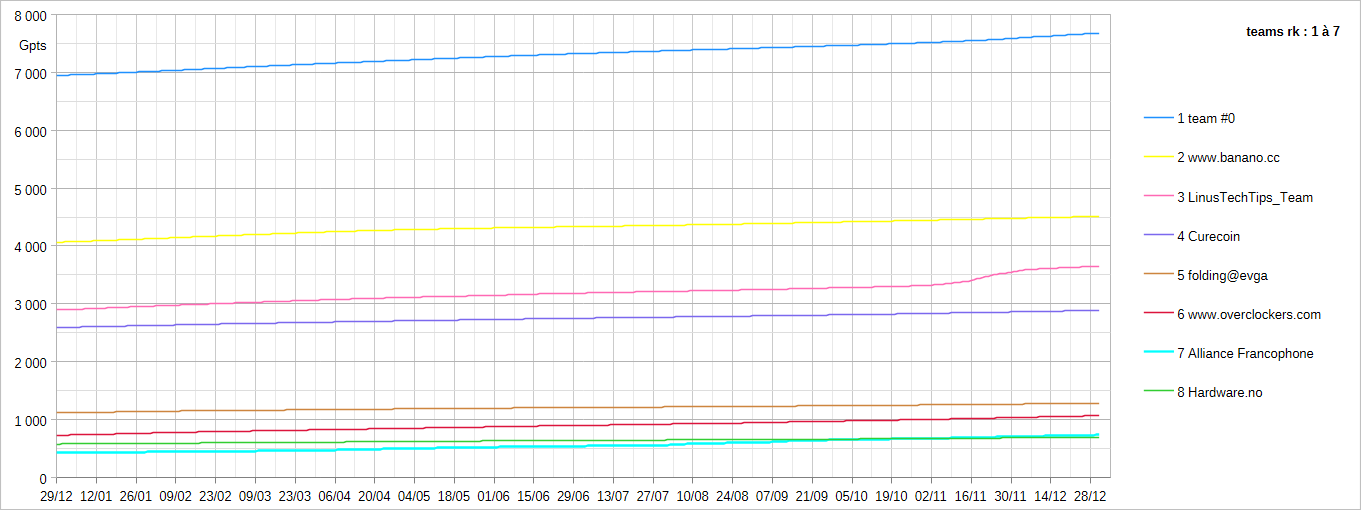Click the 5 000 value on the y-axis
This screenshot has height=510, width=1361.
[31, 189]
